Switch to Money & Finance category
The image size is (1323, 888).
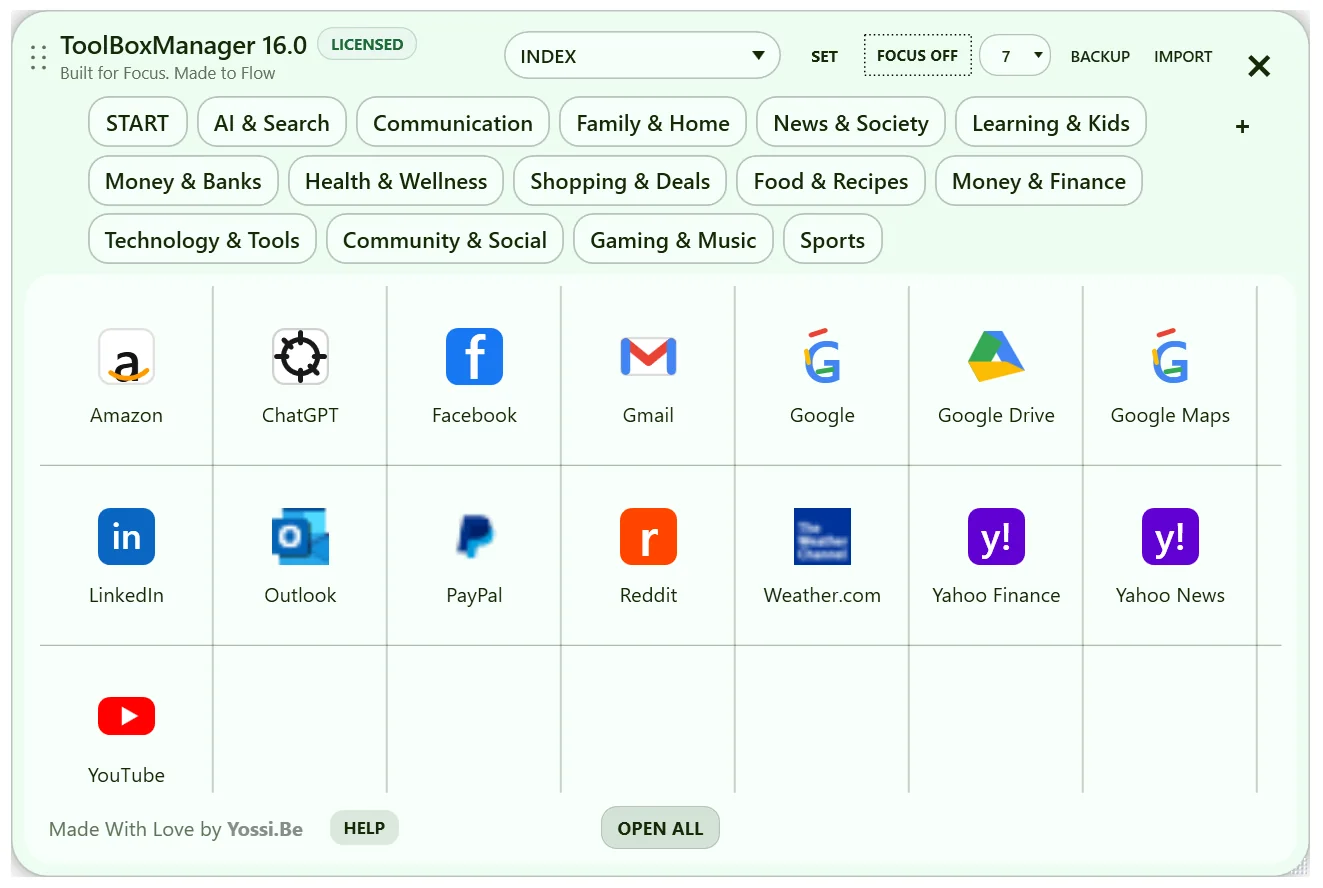1039,181
